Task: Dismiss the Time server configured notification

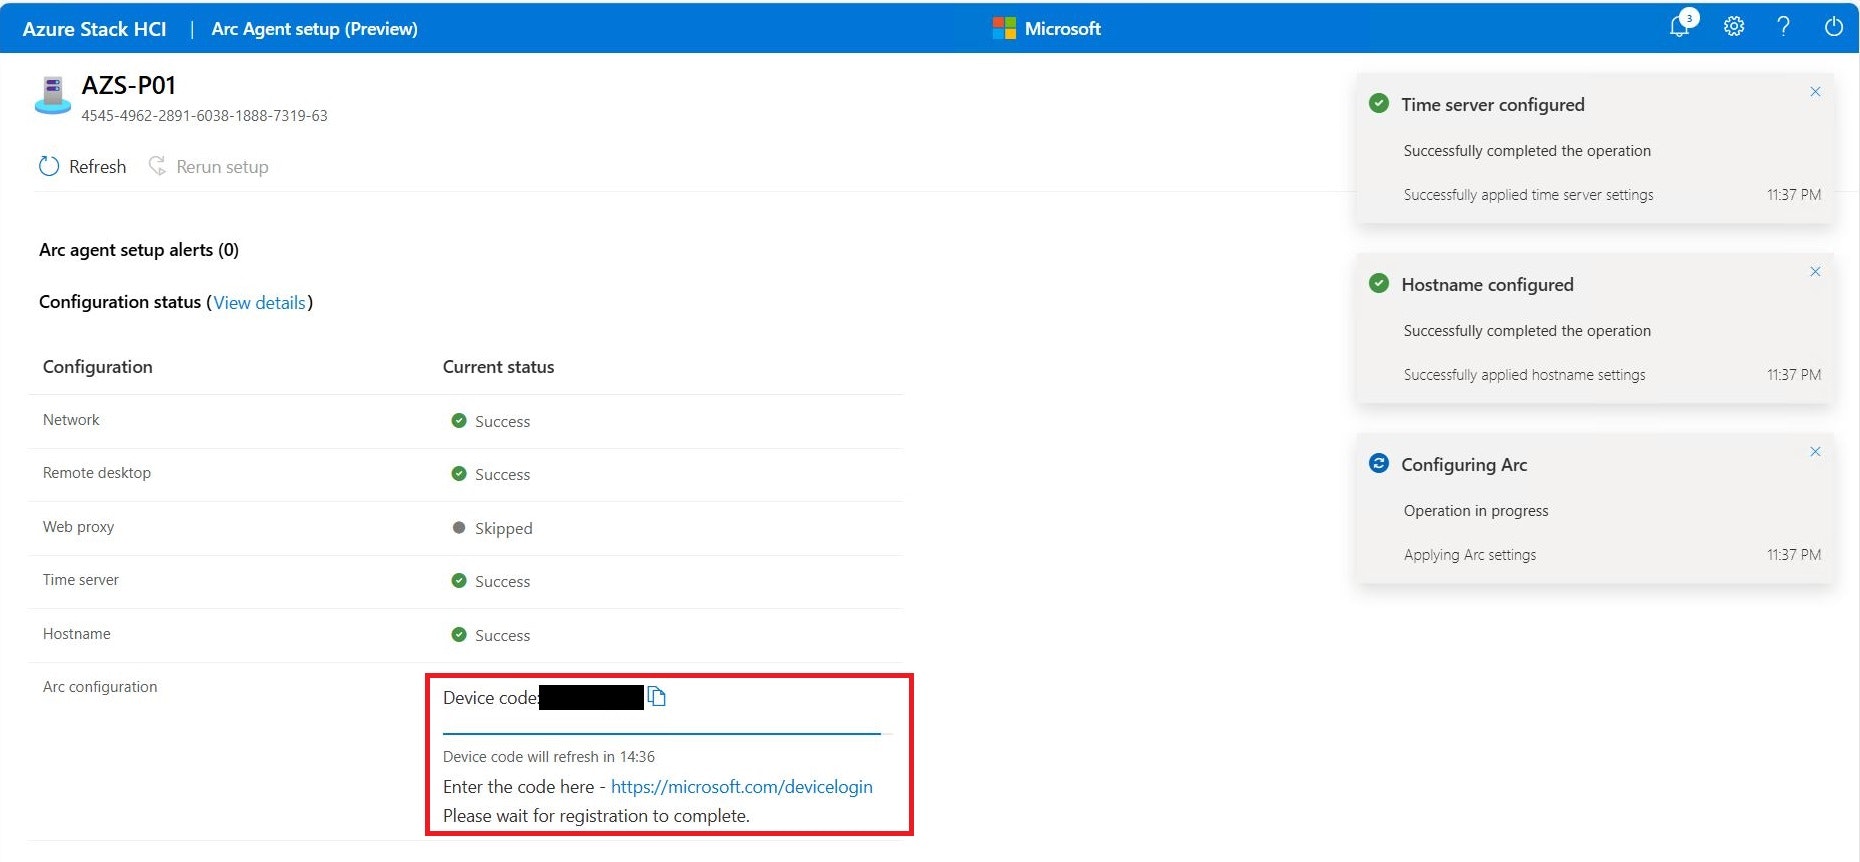Action: (1815, 92)
